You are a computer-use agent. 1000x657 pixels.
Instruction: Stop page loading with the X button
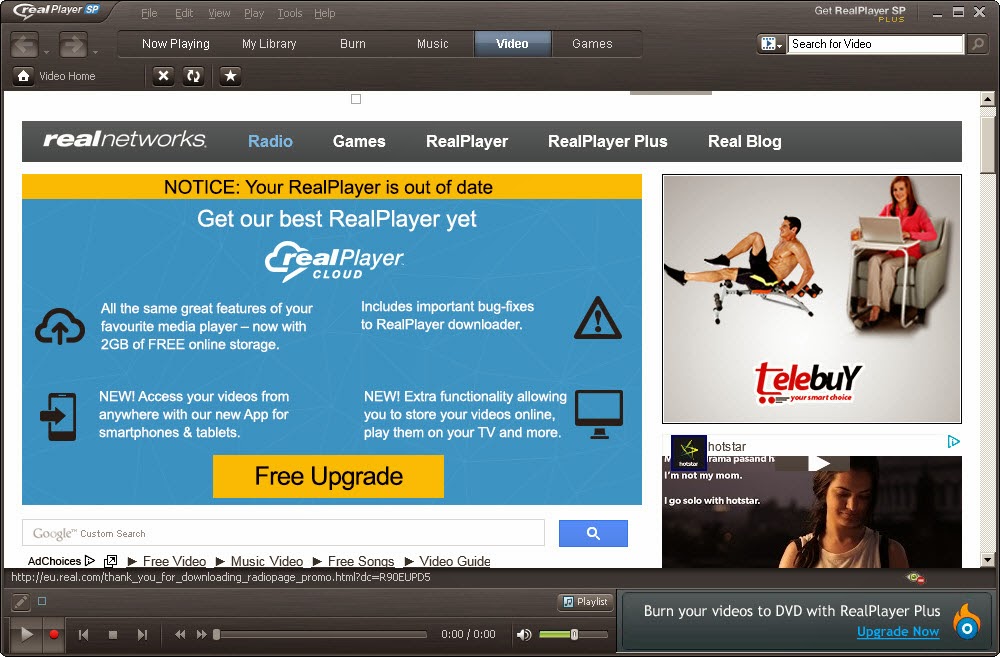pos(163,76)
